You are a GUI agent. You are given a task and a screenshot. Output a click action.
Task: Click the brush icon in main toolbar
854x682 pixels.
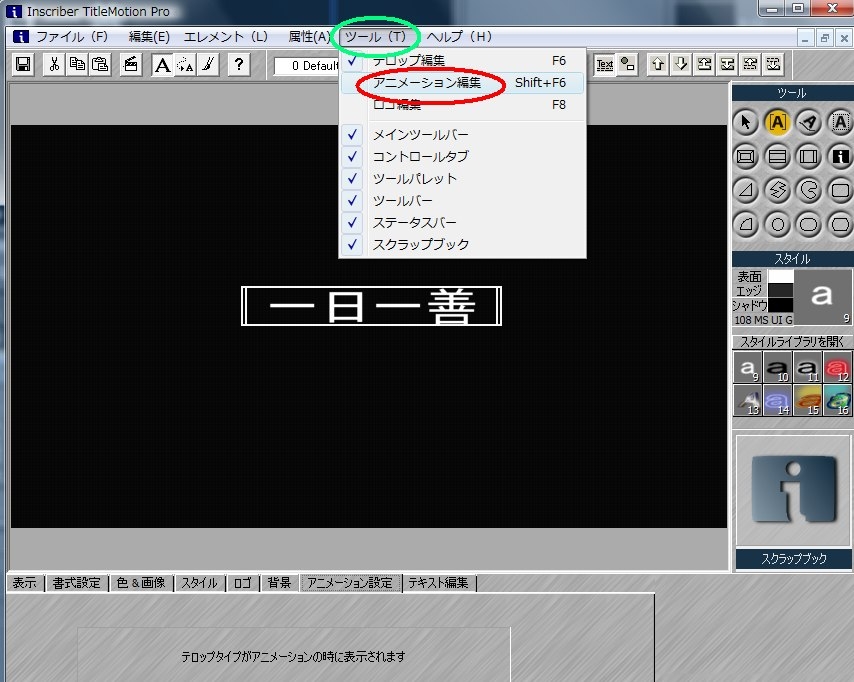coord(208,64)
